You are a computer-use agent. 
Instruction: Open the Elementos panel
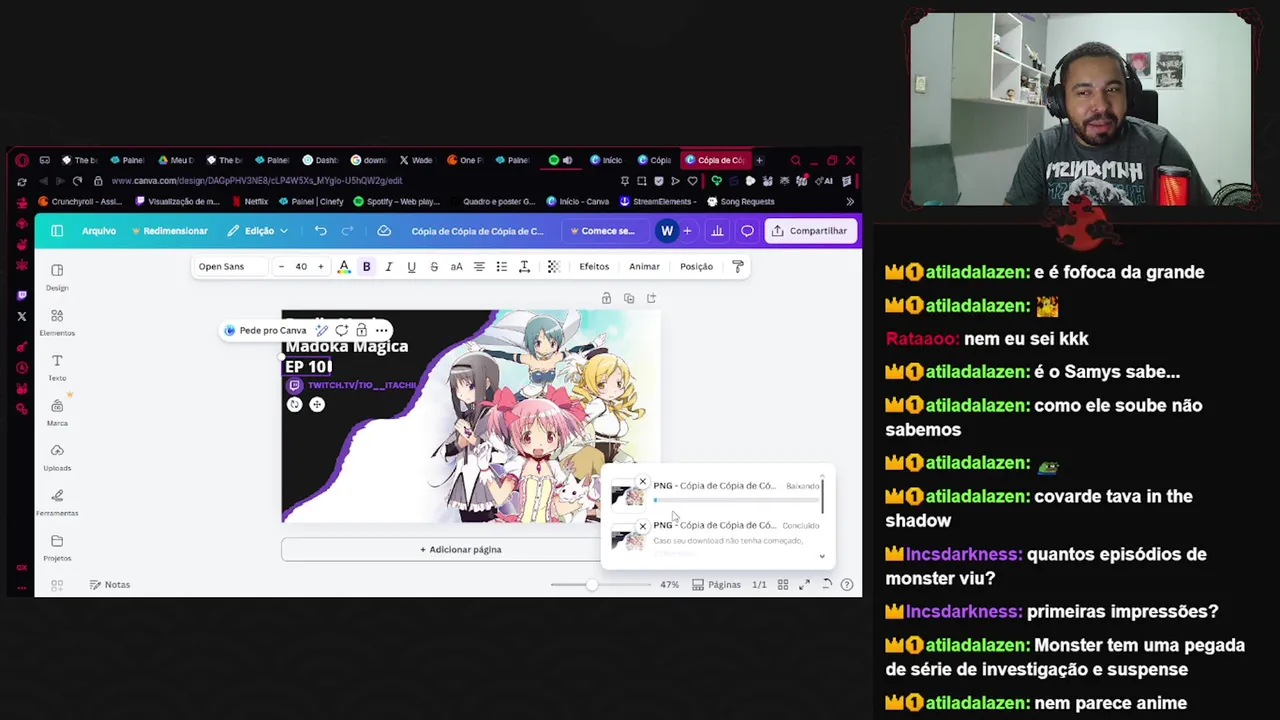57,322
